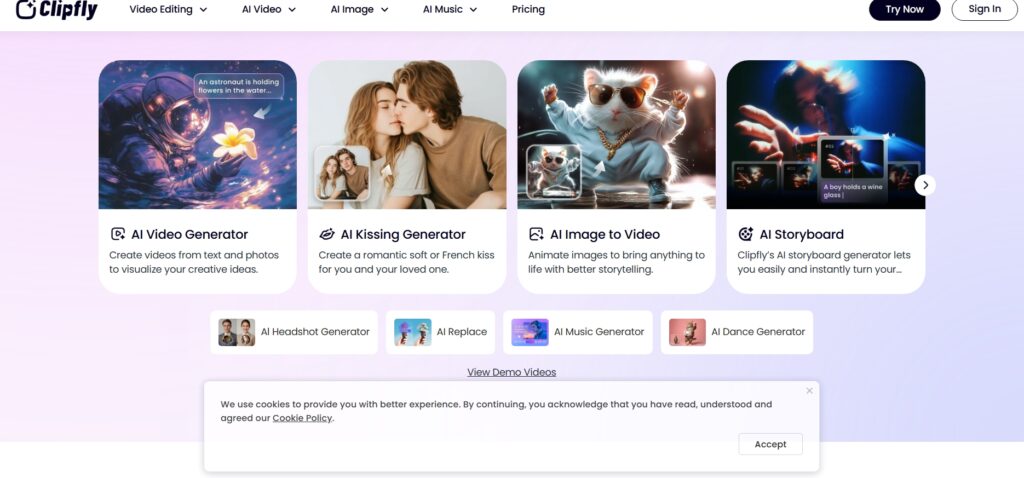Expand the AI Video dropdown menu
Viewport: 1024px width, 478px height.
269,9
